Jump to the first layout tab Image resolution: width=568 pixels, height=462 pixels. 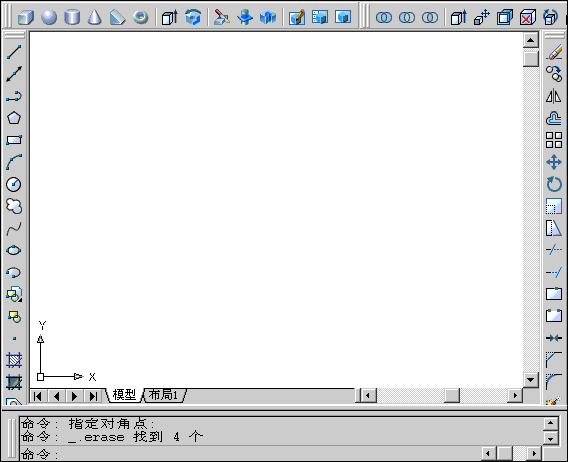point(38,396)
